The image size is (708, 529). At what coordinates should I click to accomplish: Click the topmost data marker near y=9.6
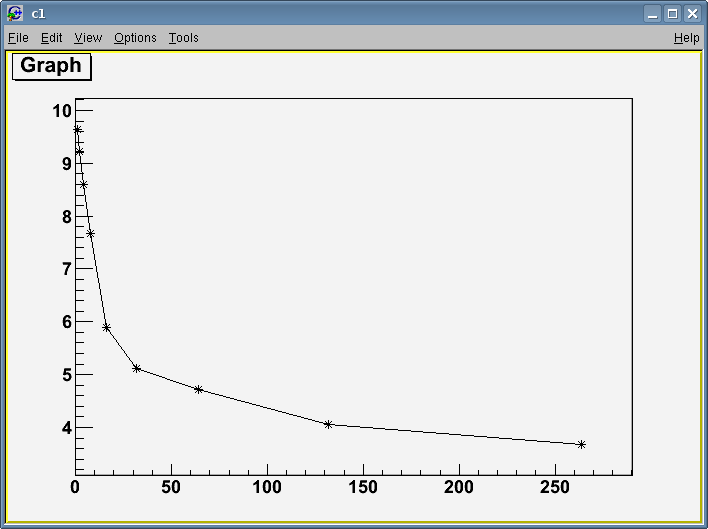77,130
